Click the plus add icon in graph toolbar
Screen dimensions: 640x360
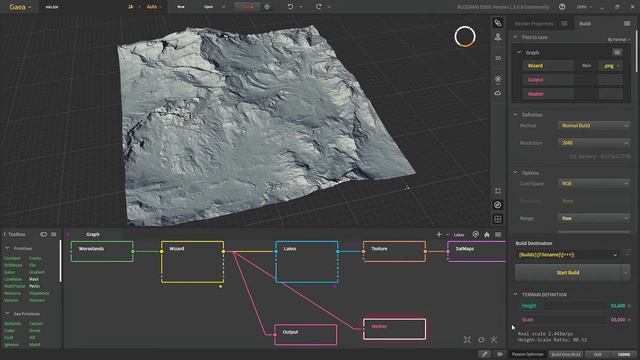439,234
